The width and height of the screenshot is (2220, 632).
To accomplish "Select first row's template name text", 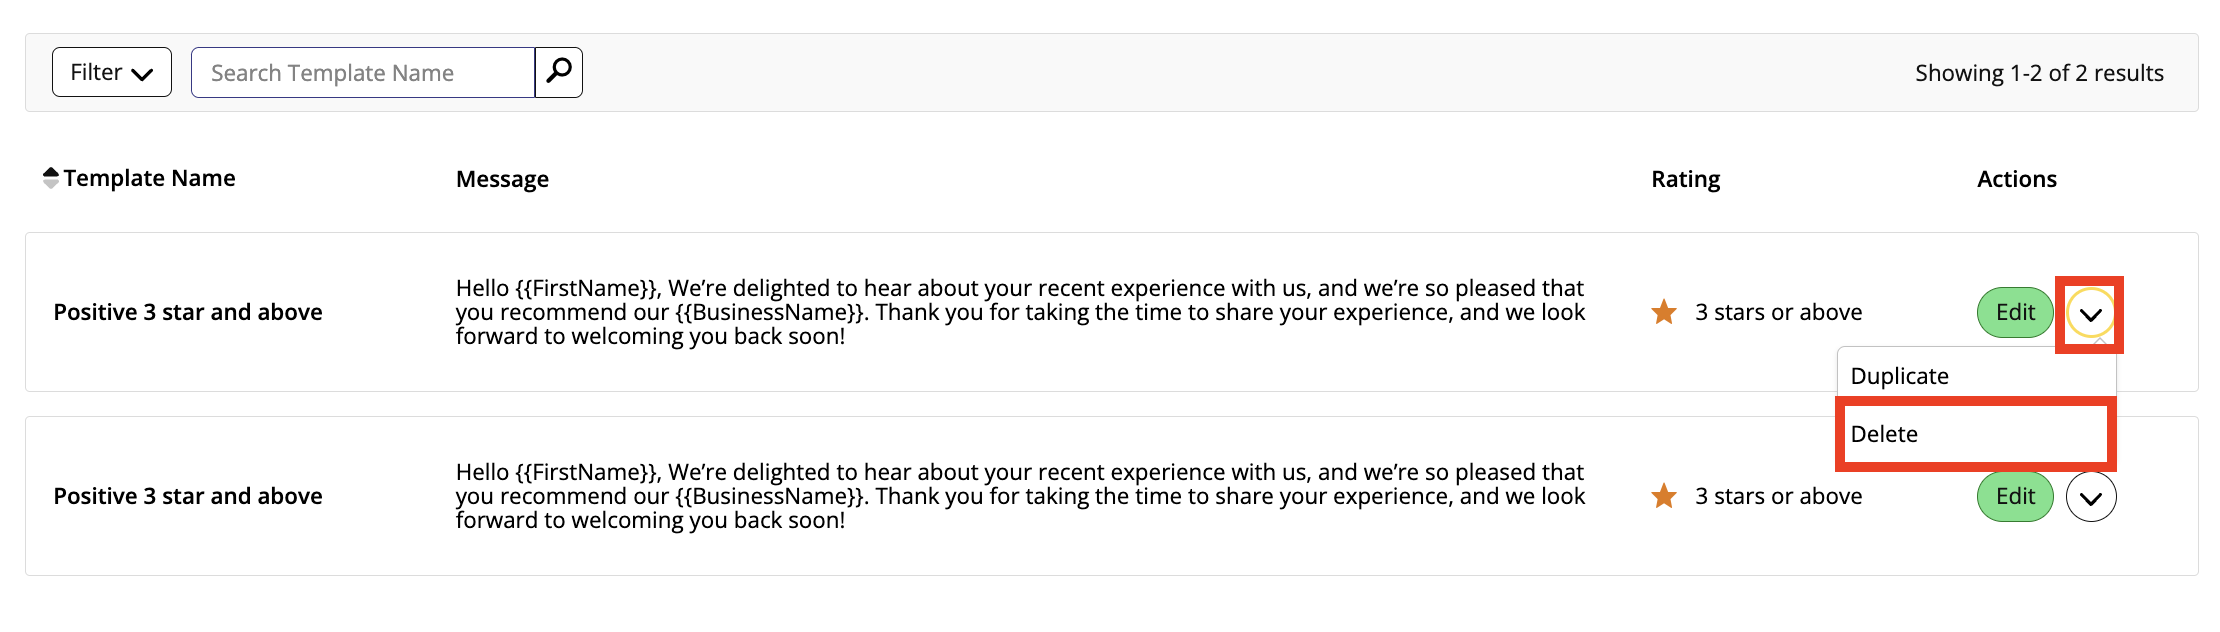I will (188, 312).
